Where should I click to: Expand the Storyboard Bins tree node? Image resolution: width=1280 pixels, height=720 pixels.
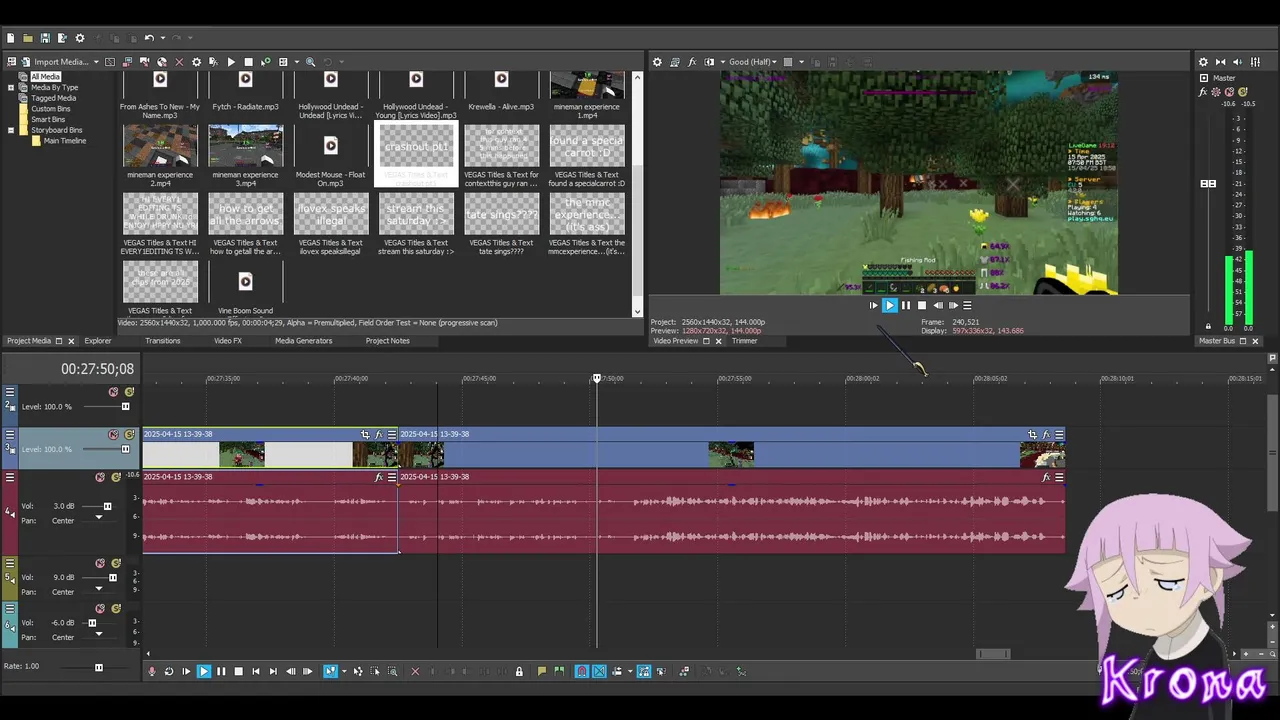(11, 130)
